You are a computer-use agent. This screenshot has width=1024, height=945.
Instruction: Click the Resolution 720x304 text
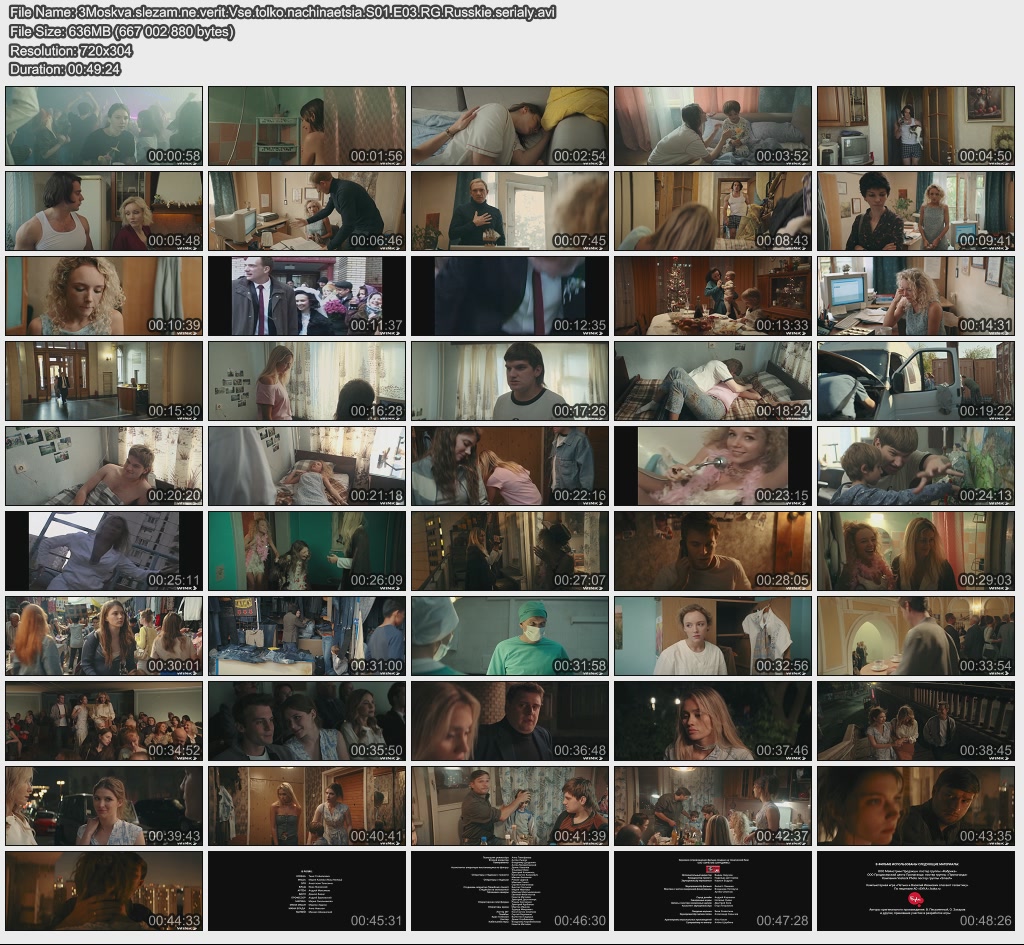(x=71, y=50)
